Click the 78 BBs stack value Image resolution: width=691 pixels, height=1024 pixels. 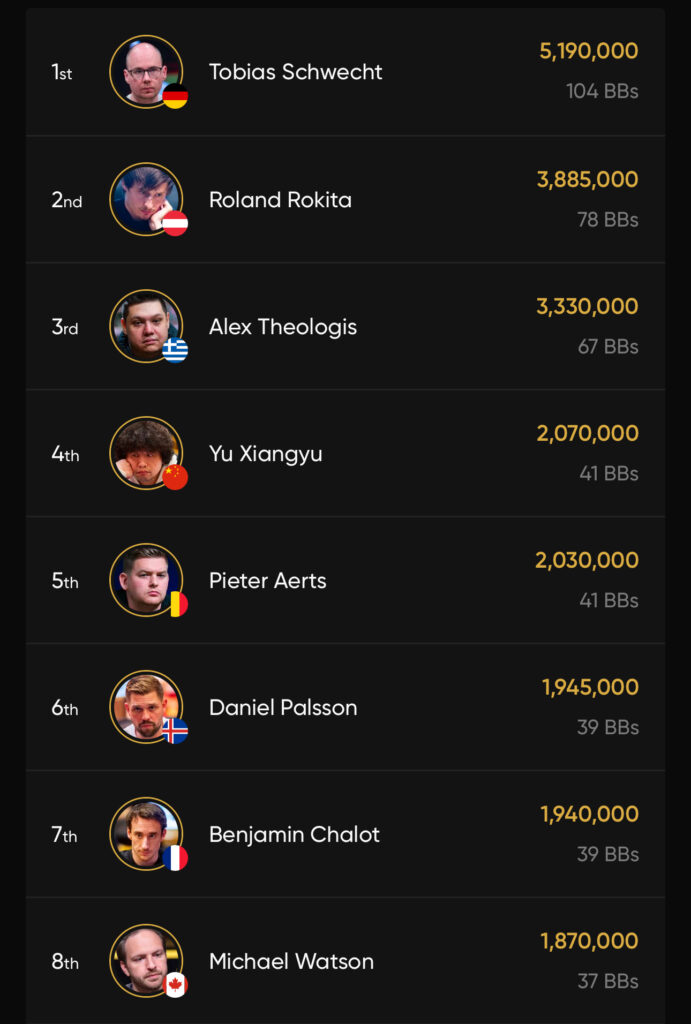tap(607, 219)
